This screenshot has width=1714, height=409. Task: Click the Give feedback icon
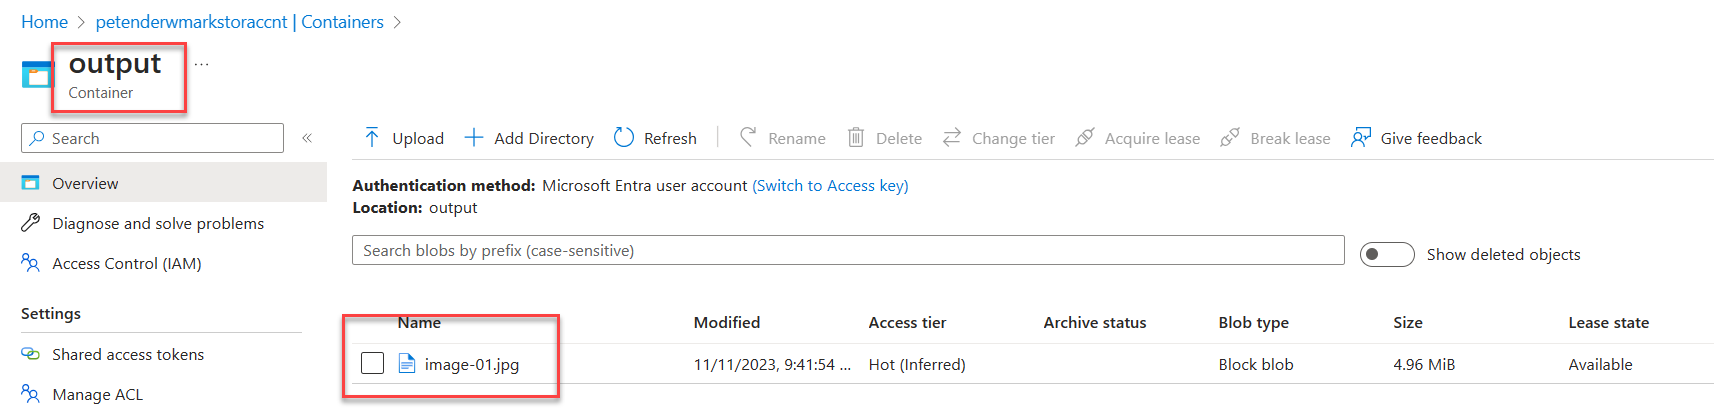(1361, 138)
